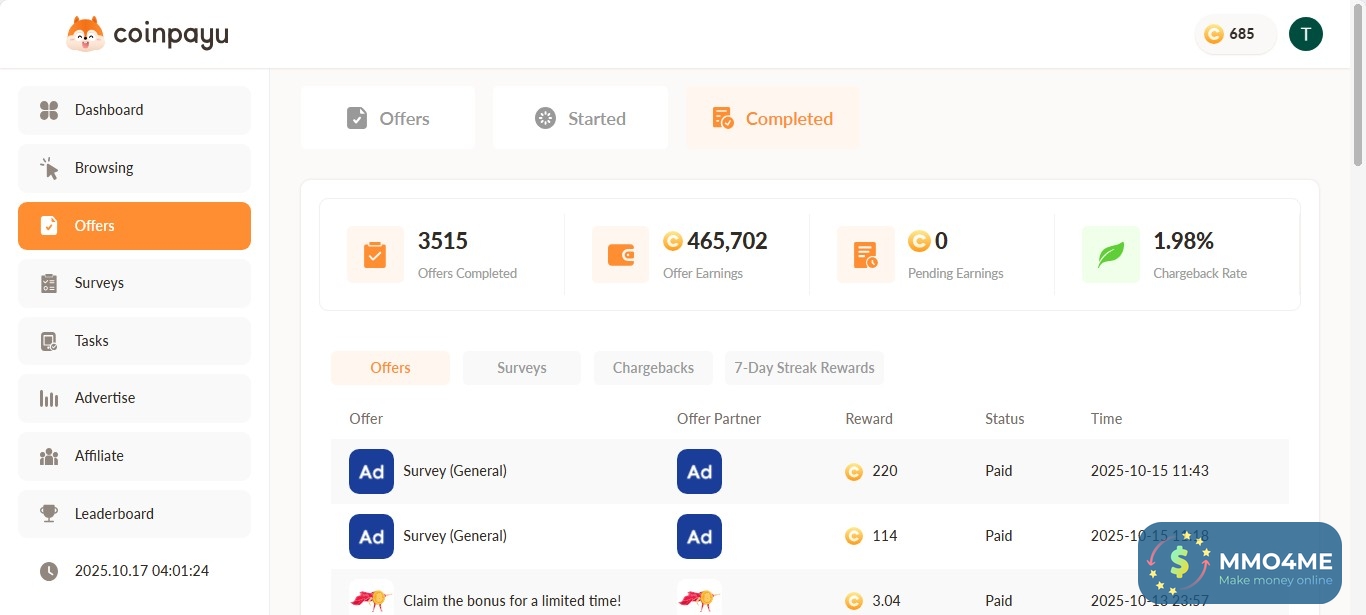The width and height of the screenshot is (1366, 615).
Task: Click the Chargeback Rate leaf icon
Action: (1111, 254)
